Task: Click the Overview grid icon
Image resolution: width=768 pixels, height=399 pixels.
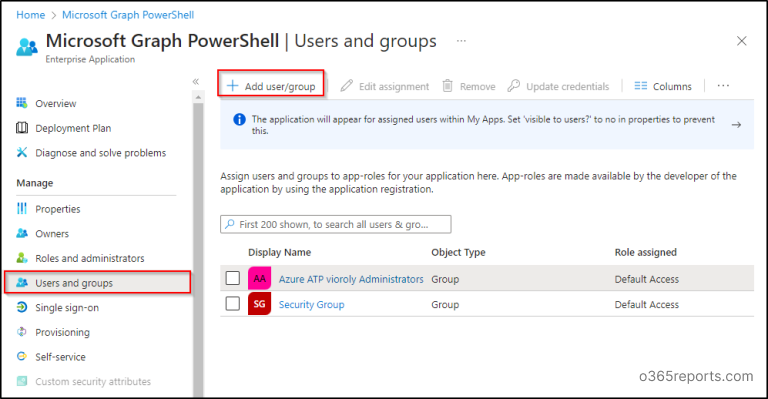Action: point(22,103)
